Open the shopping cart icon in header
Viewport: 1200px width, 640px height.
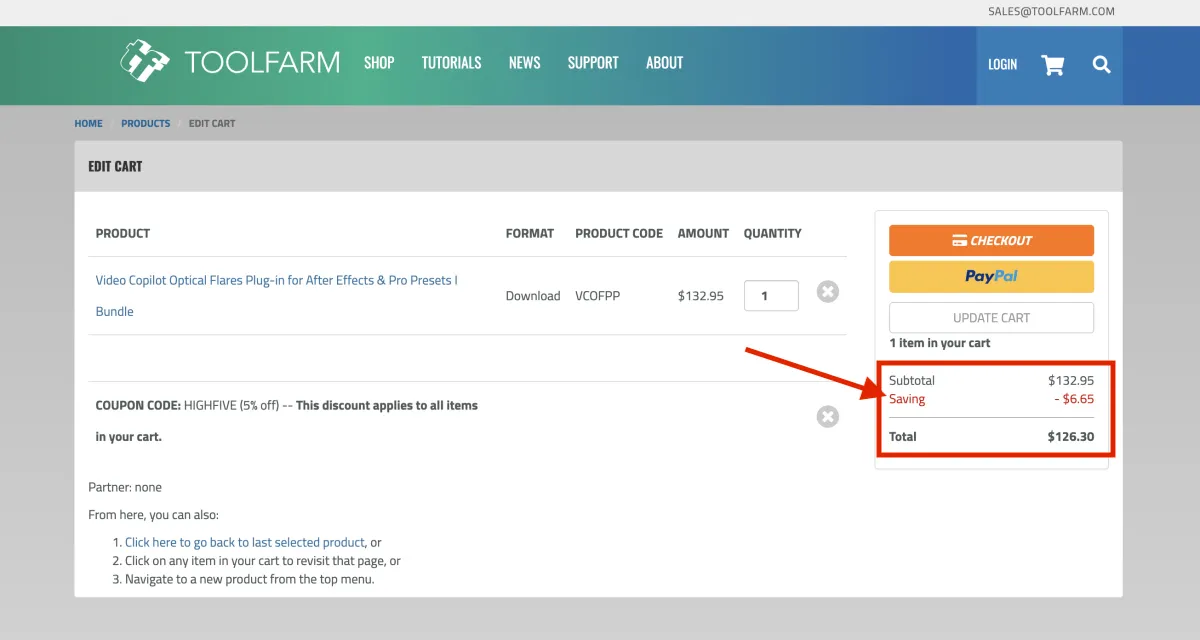pyautogui.click(x=1053, y=65)
